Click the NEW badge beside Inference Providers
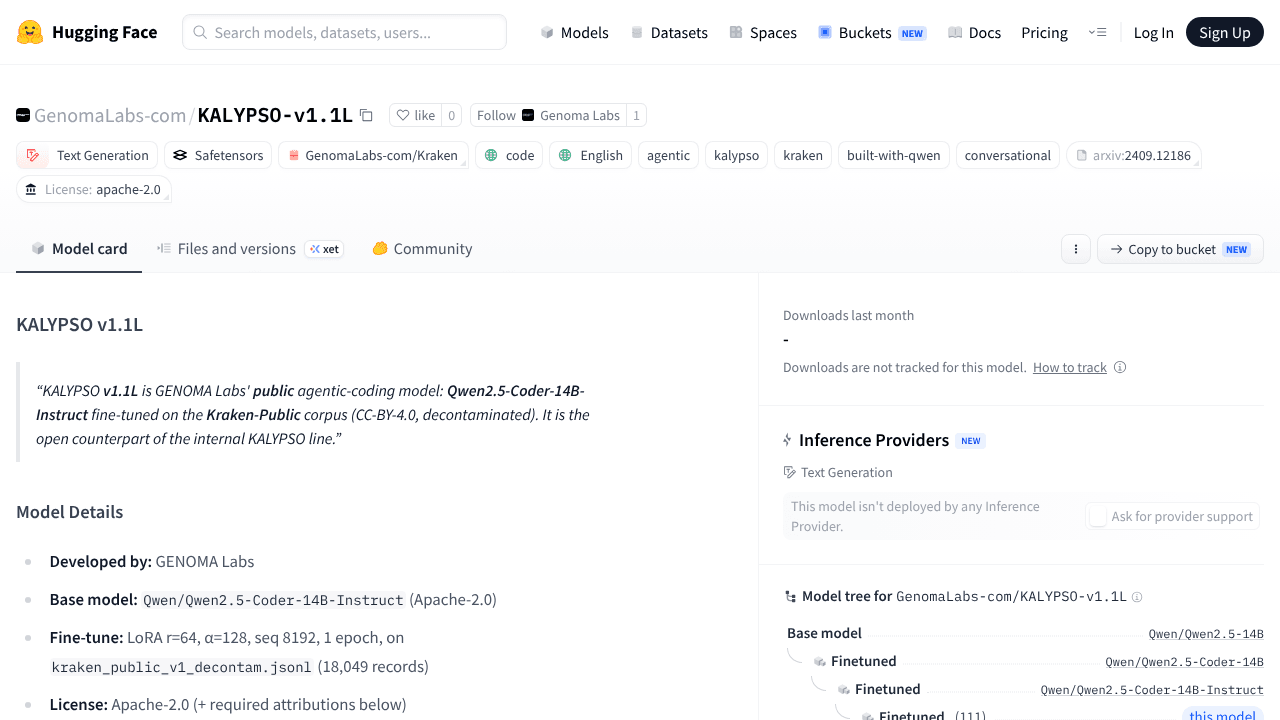The image size is (1280, 720). (970, 441)
